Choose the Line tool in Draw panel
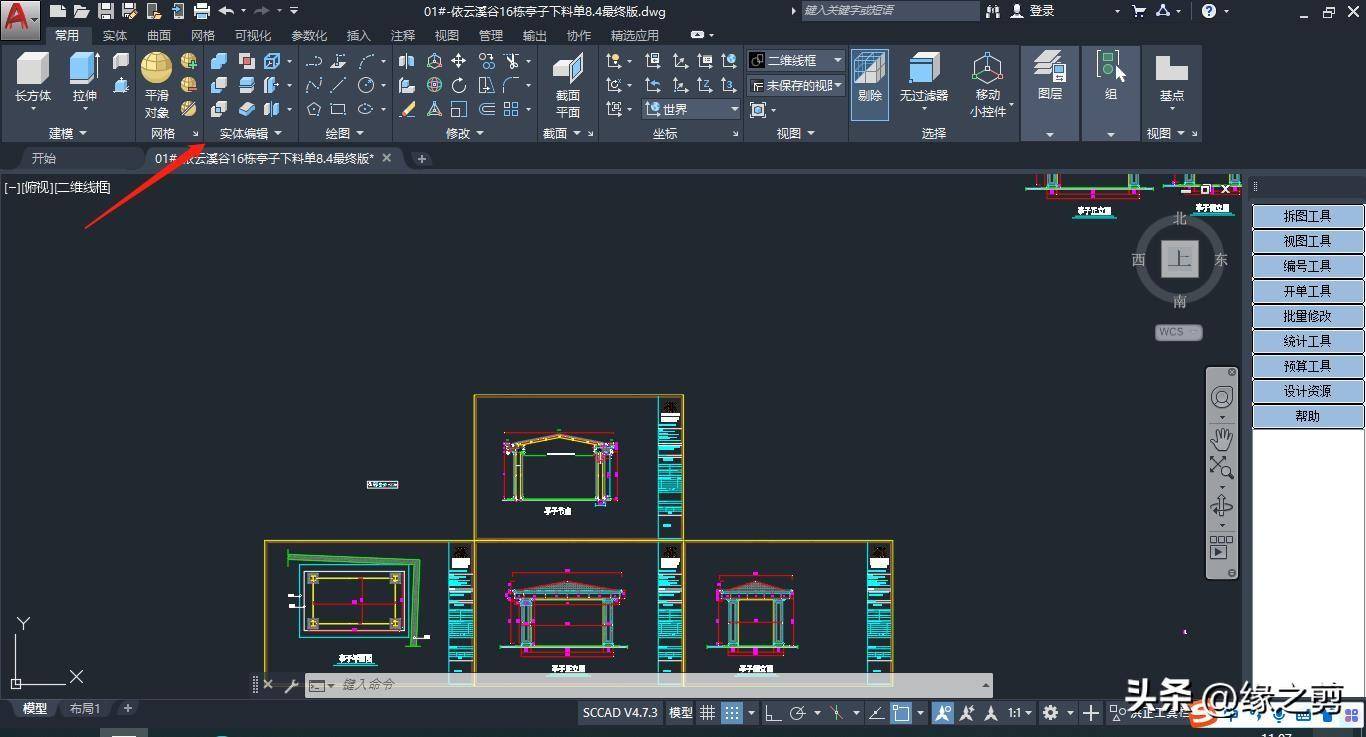This screenshot has width=1366, height=737. point(338,85)
